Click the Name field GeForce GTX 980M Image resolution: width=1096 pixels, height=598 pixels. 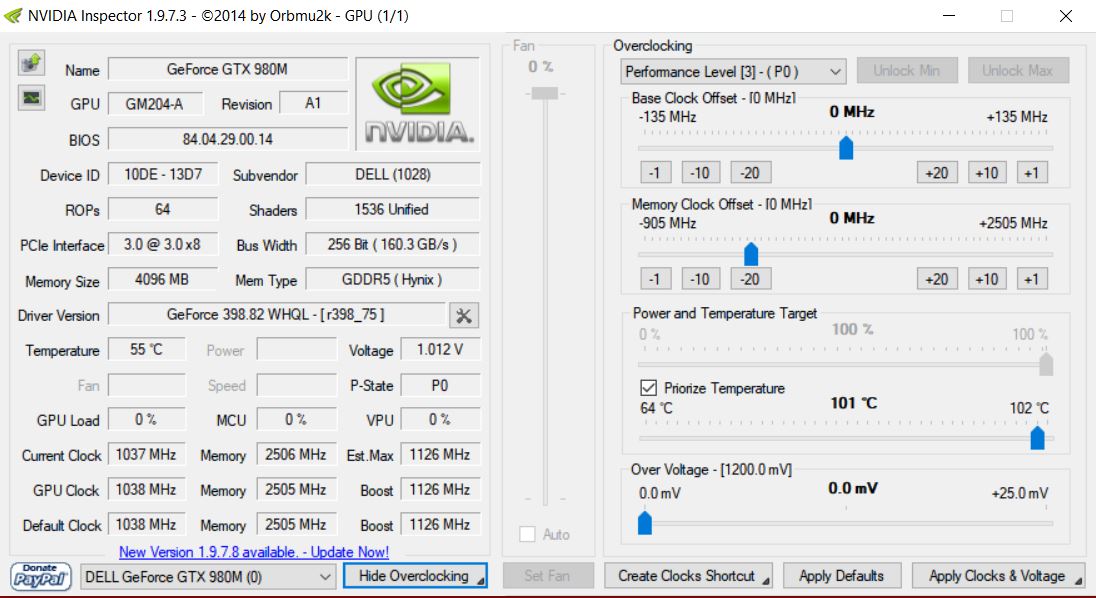click(x=228, y=69)
